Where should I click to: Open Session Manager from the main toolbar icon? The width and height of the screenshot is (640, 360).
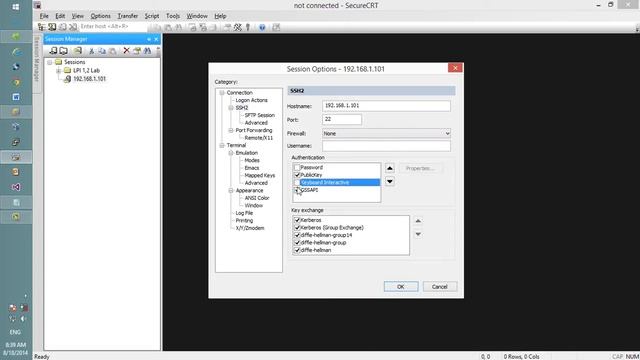[41, 27]
